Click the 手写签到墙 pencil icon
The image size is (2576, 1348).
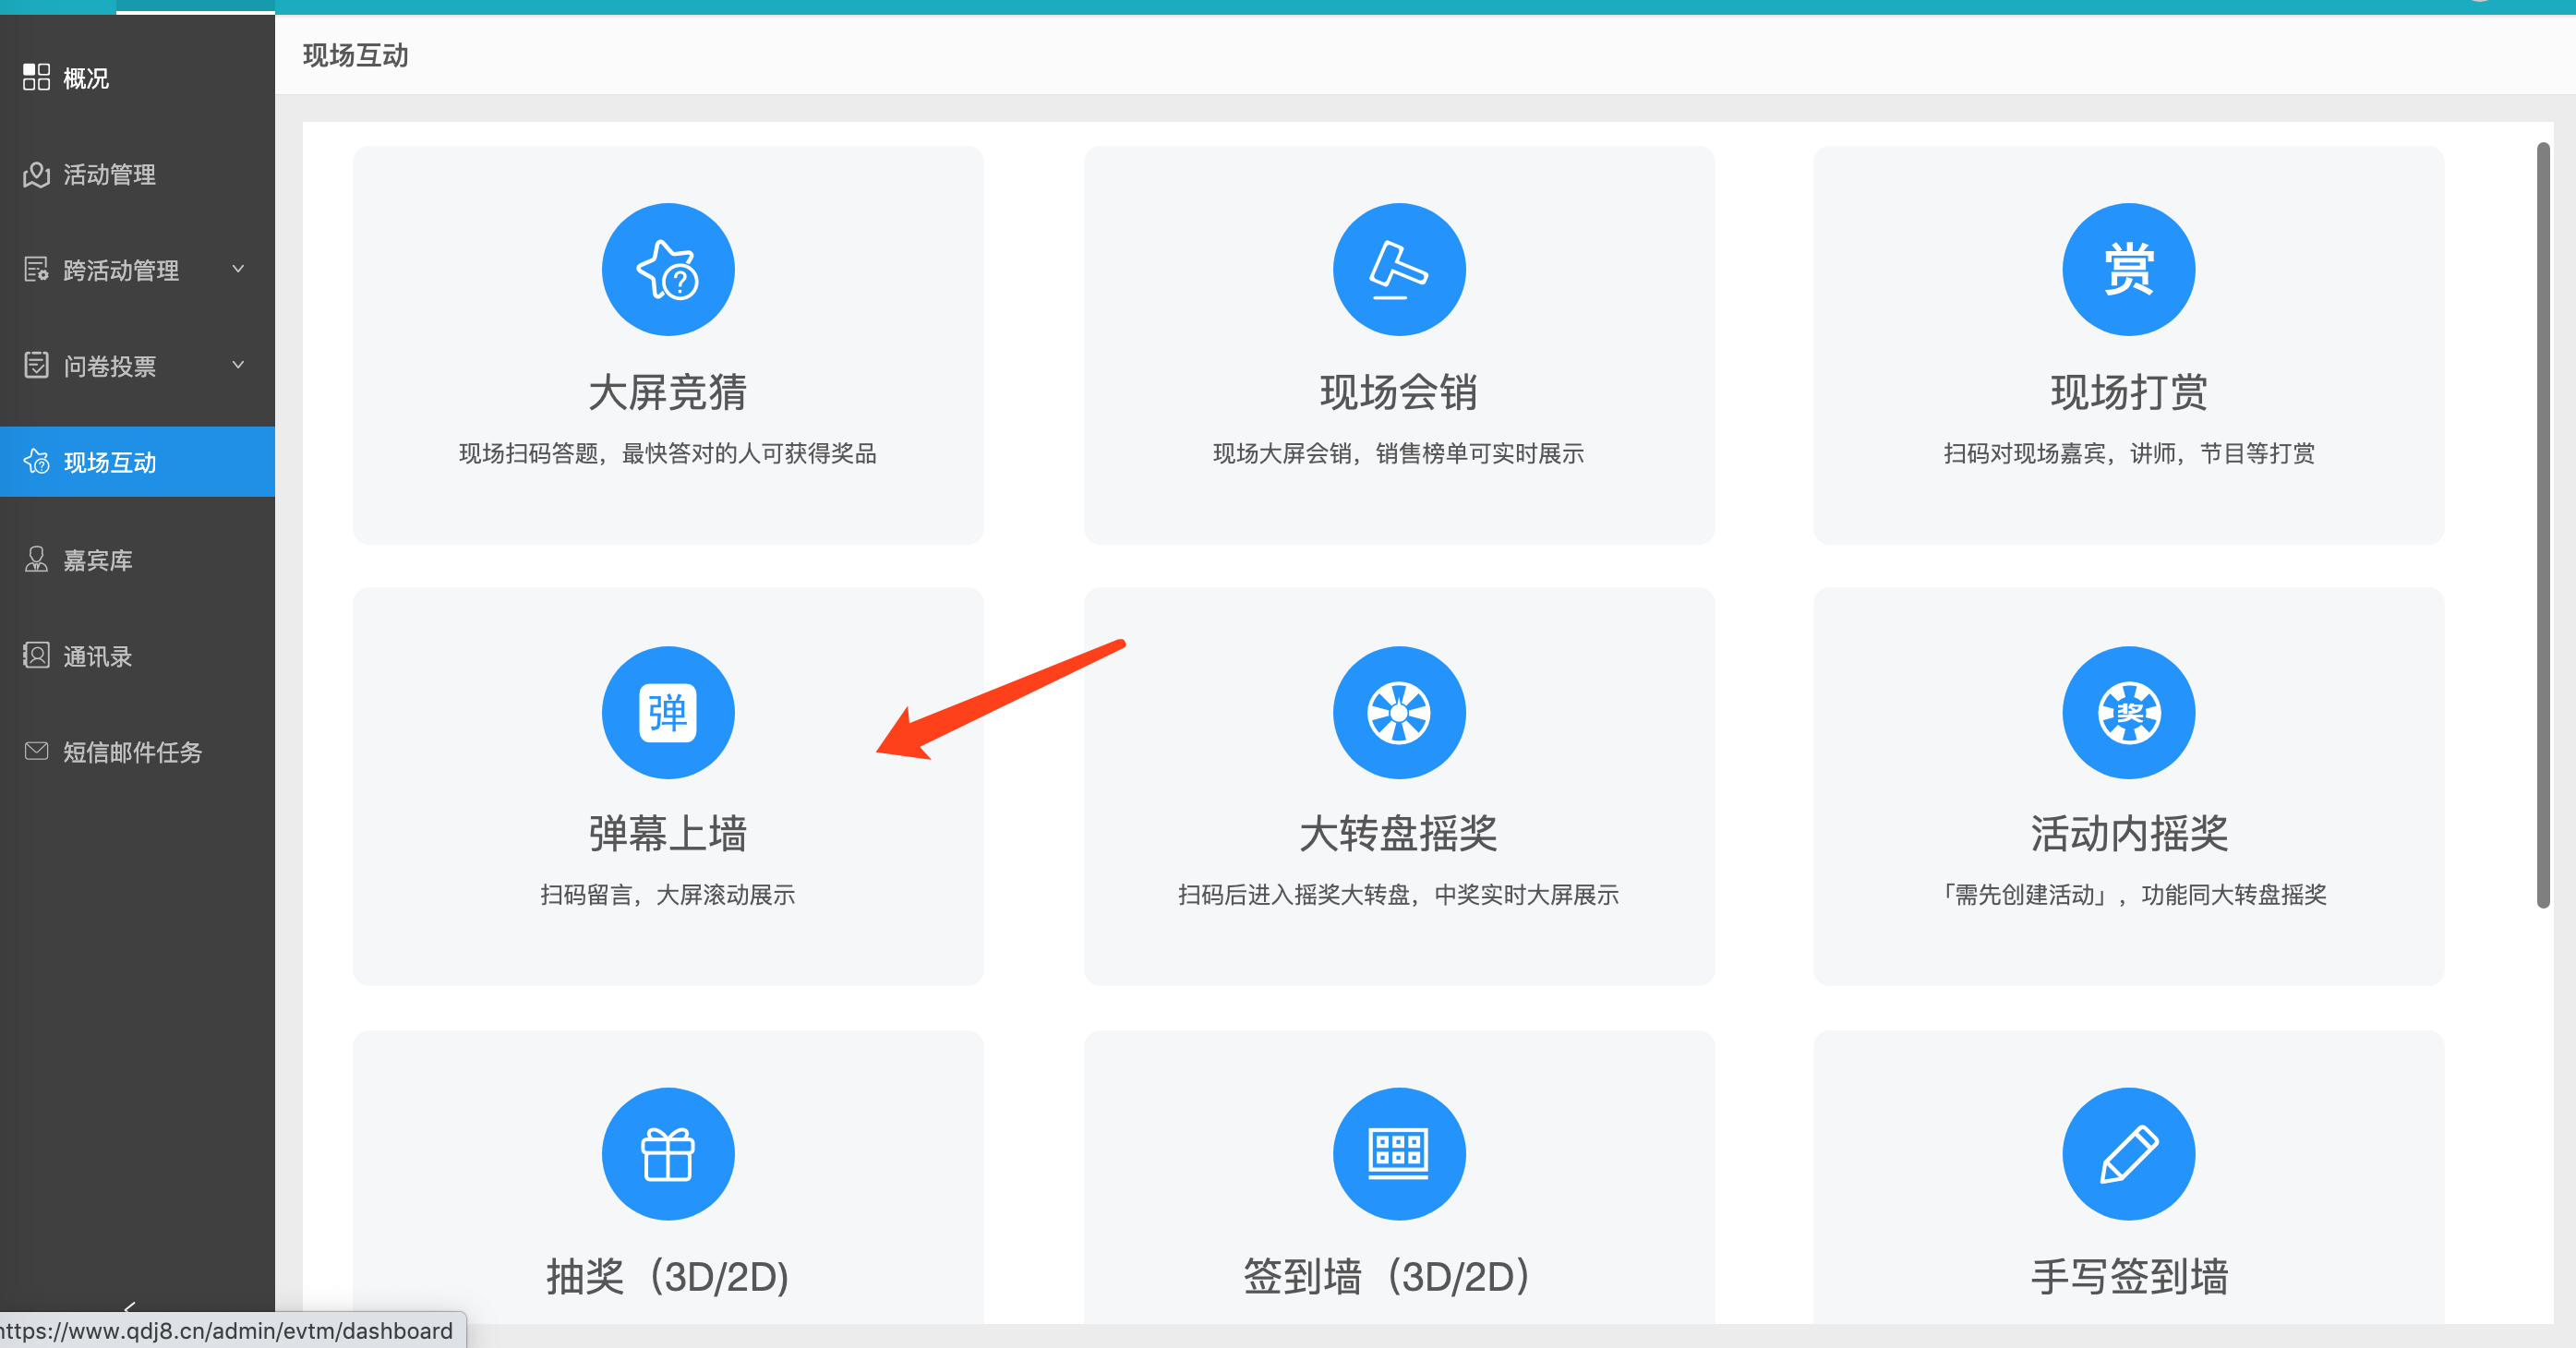point(2129,1154)
